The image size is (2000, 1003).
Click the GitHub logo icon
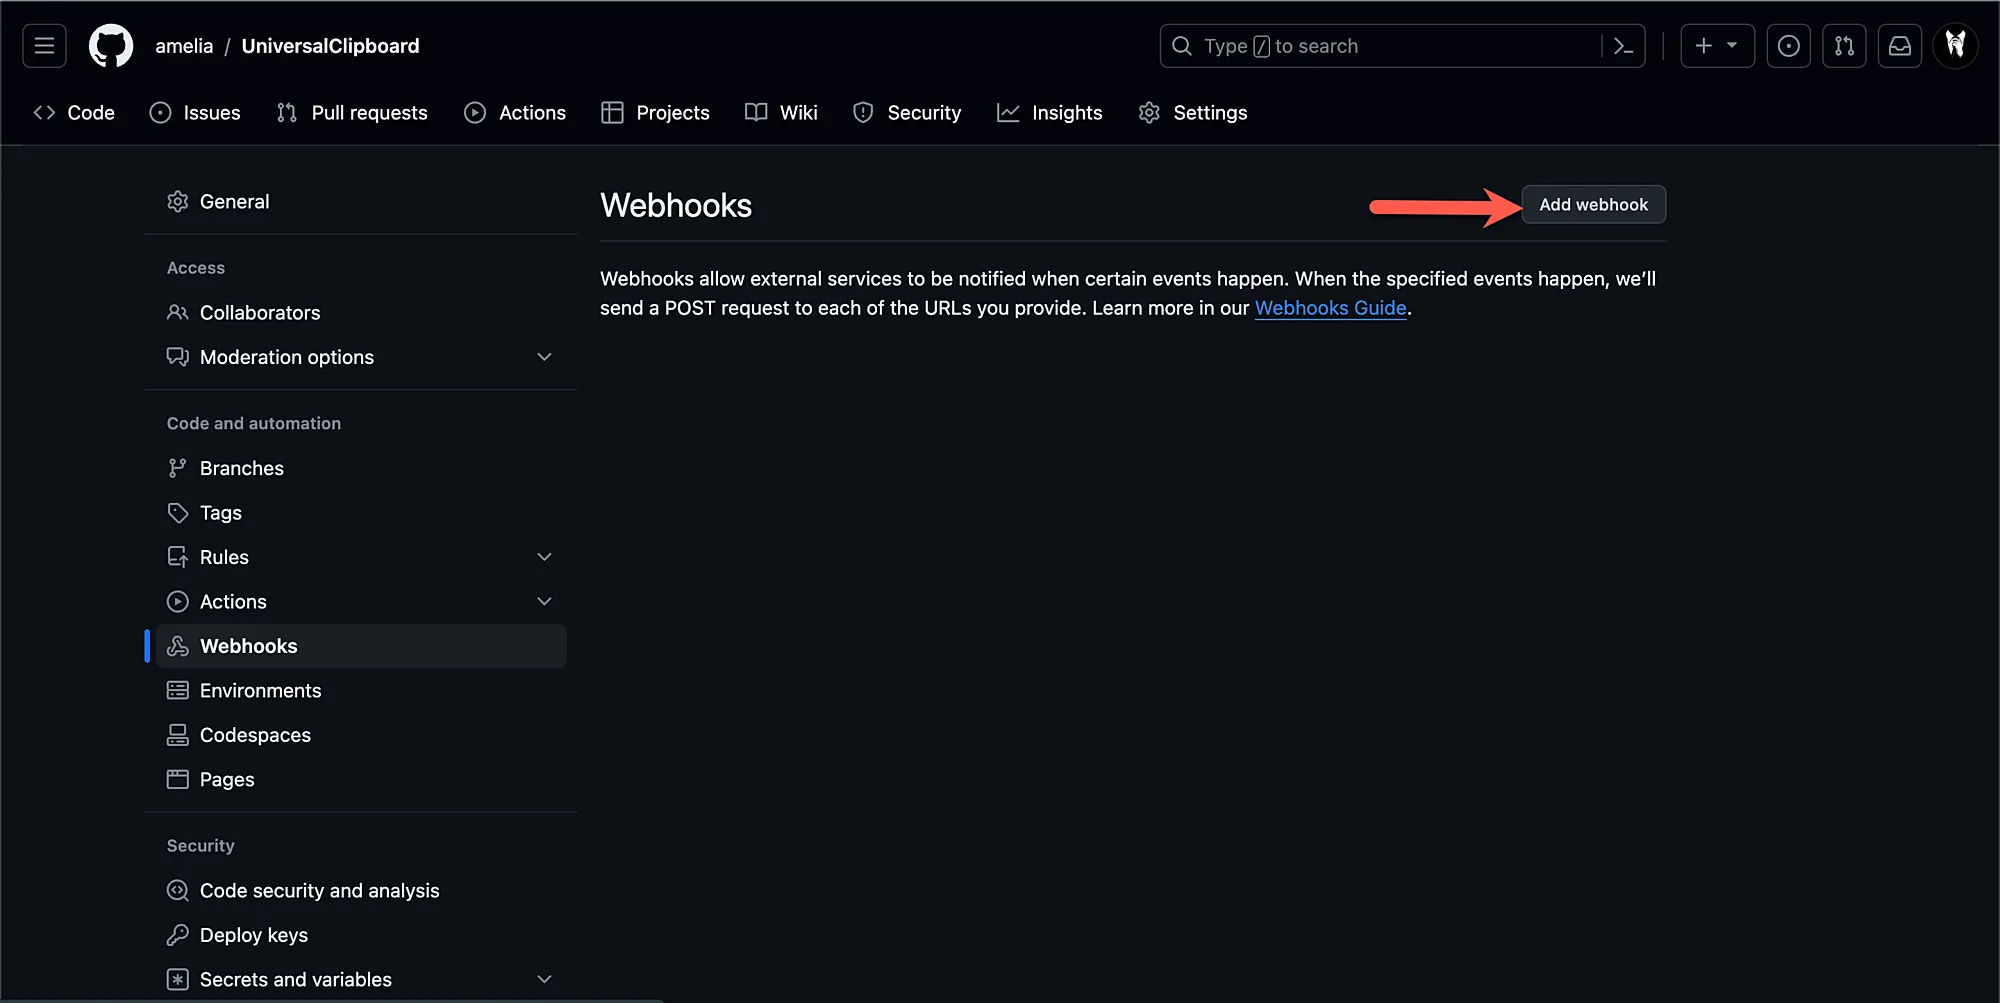pyautogui.click(x=110, y=46)
